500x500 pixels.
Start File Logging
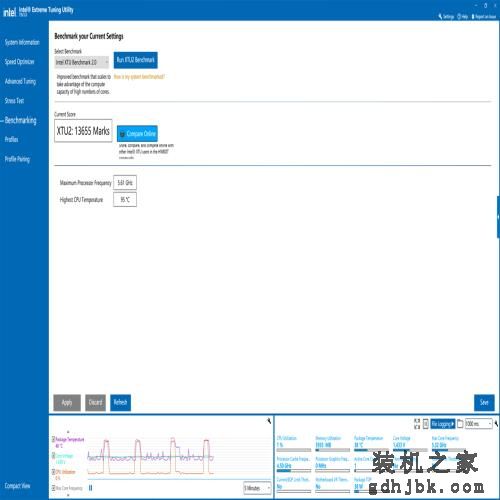[442, 424]
